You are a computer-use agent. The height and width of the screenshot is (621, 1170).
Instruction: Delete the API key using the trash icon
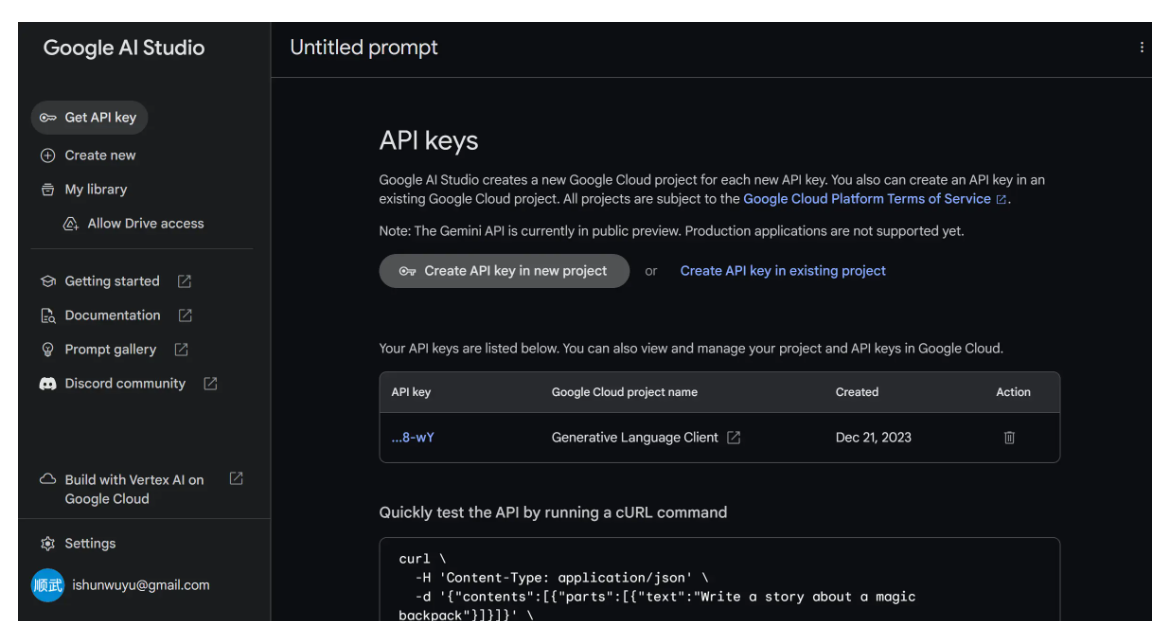coord(1009,437)
